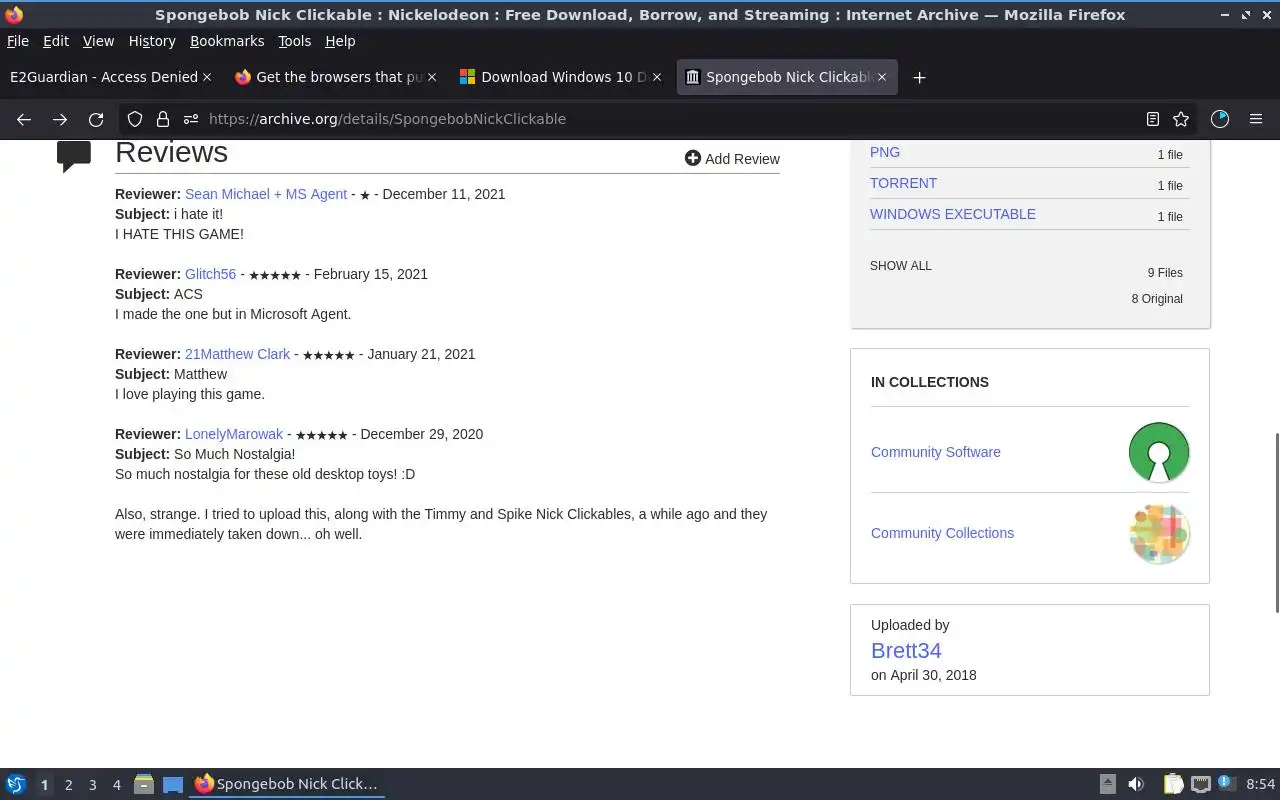The image size is (1280, 800).
Task: Click the Add Review plus icon
Action: coord(692,158)
